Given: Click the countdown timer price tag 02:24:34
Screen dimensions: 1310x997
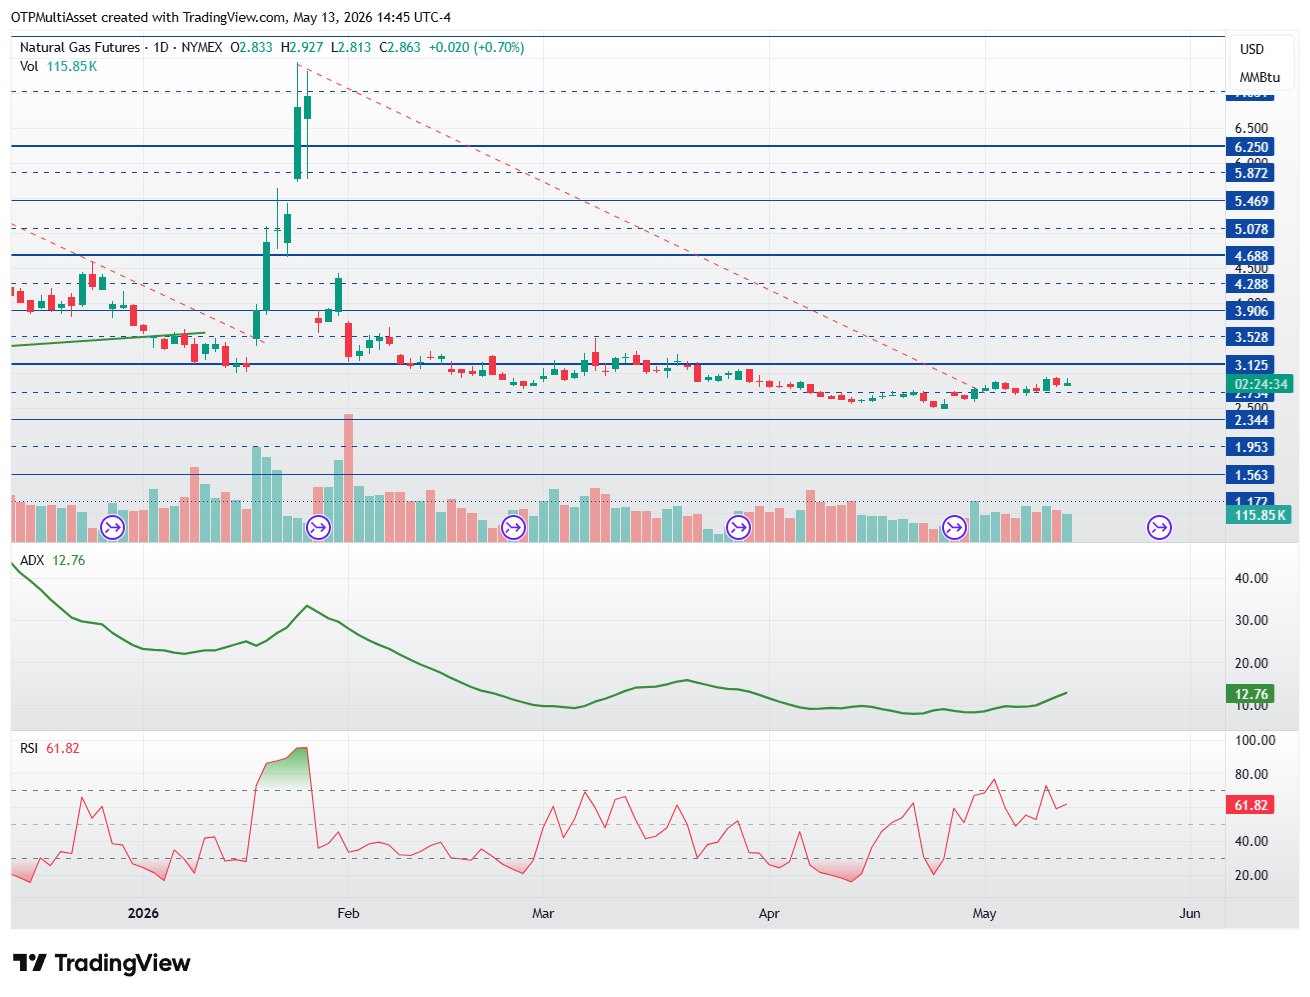Looking at the screenshot, I should [1260, 384].
